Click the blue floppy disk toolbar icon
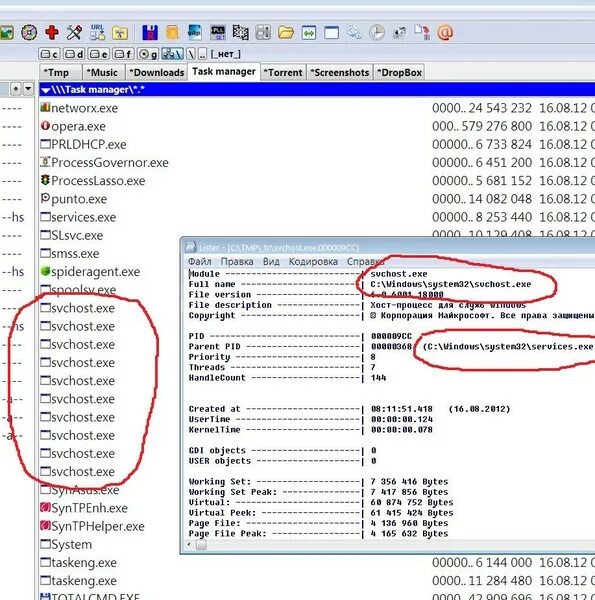 (150, 33)
